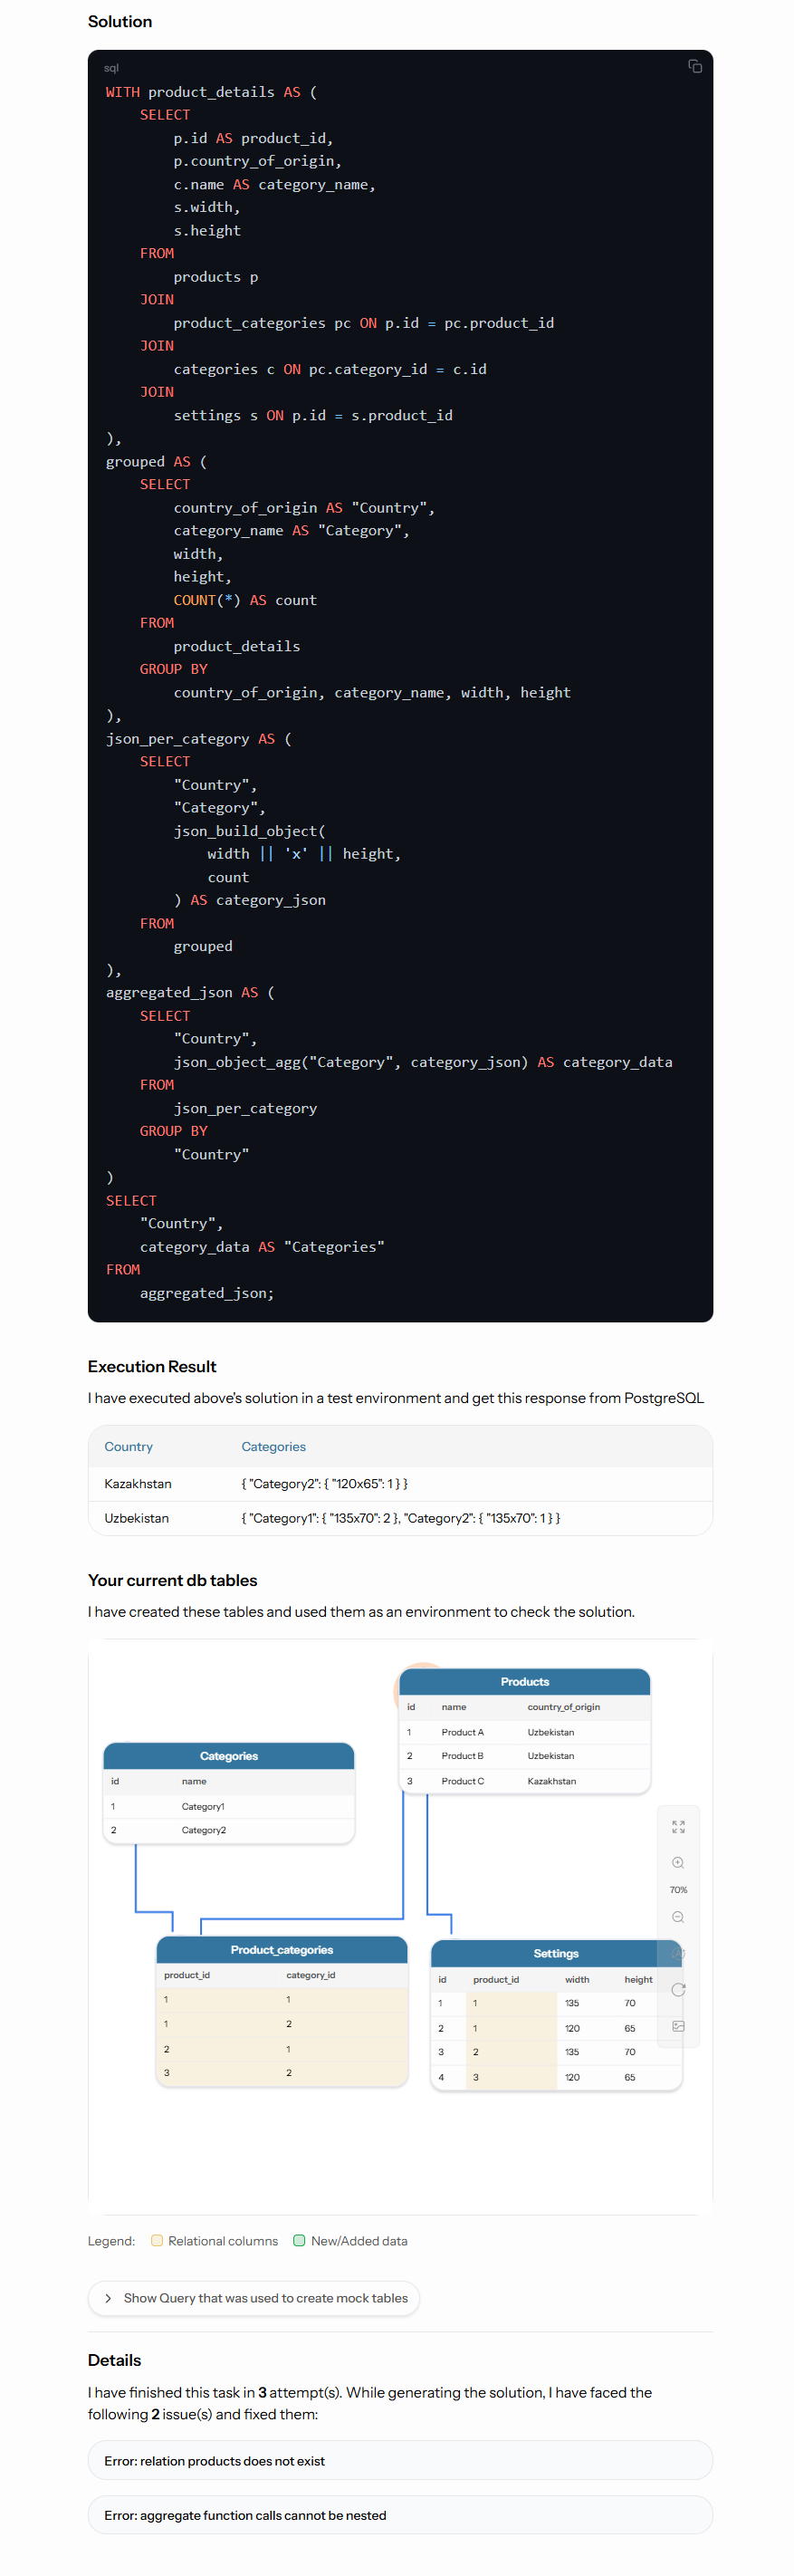This screenshot has height=2576, width=794.
Task: Fit the database diagram to the view
Action: pyautogui.click(x=678, y=1827)
